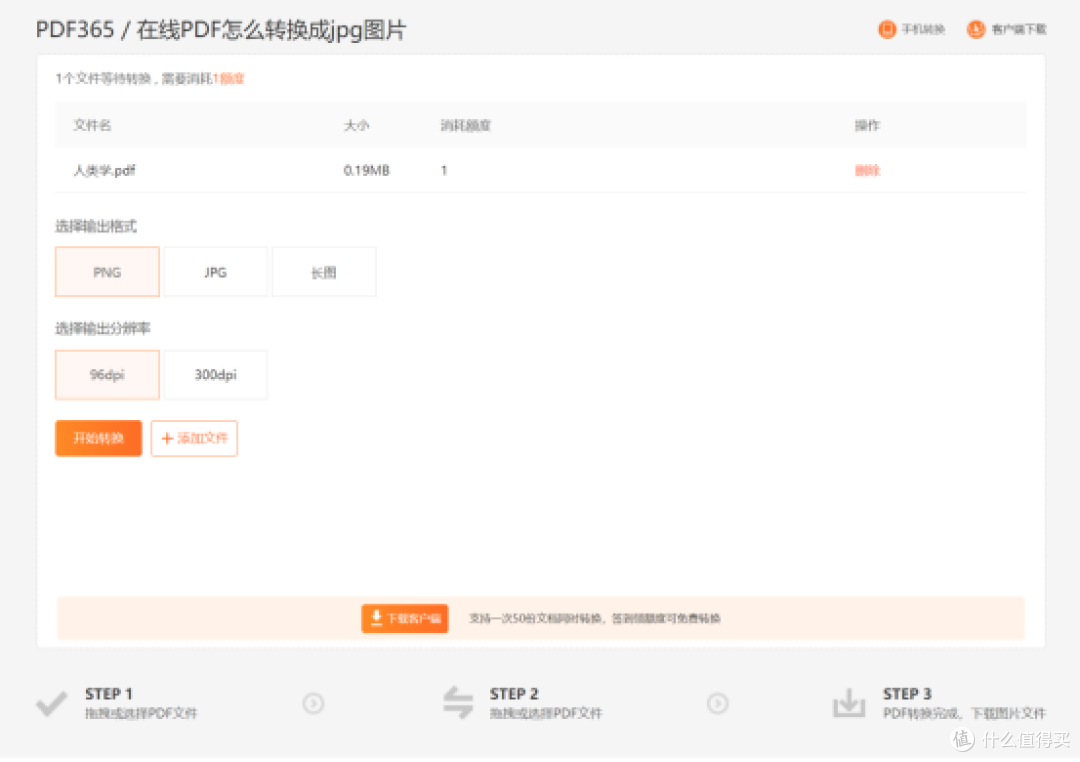Select JPG output format
1080x762 pixels.
216,272
